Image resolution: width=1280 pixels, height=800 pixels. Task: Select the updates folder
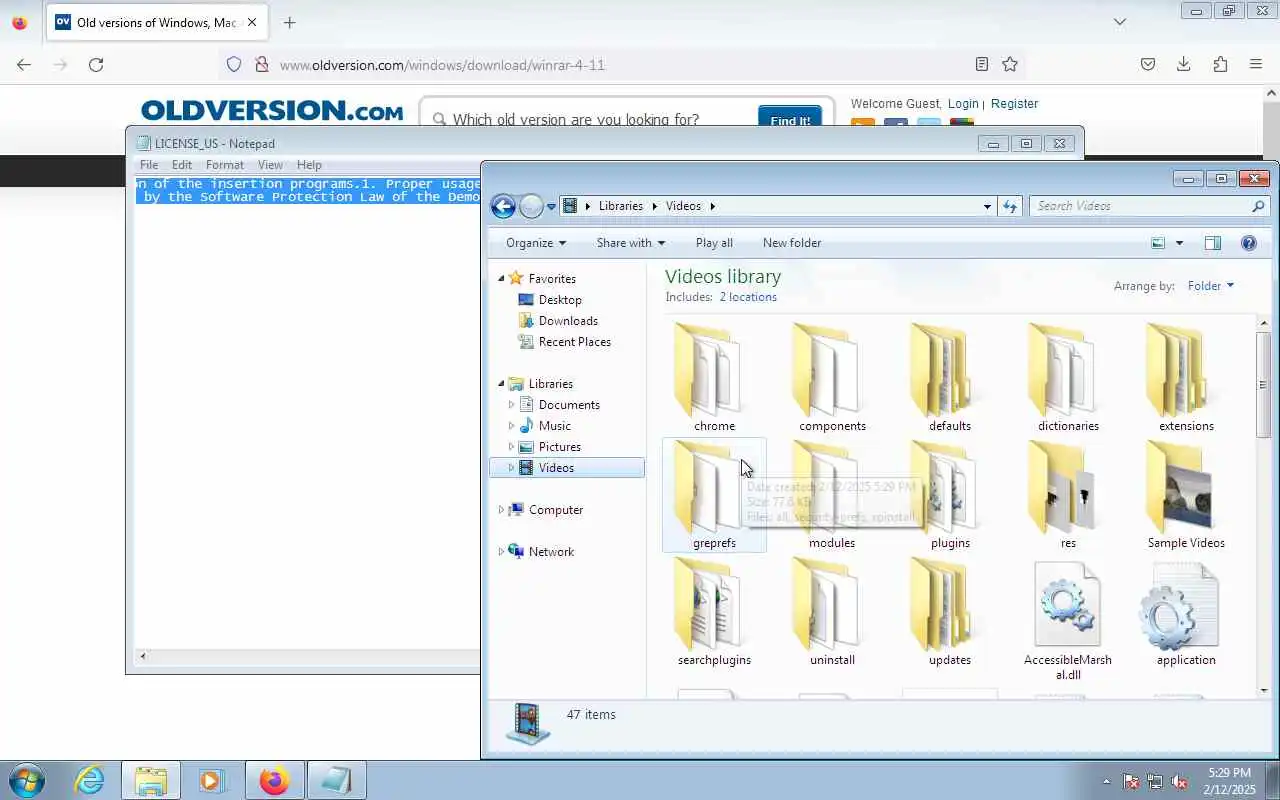pyautogui.click(x=950, y=612)
